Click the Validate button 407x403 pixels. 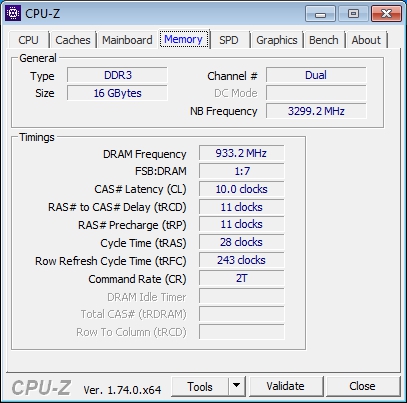tap(286, 386)
